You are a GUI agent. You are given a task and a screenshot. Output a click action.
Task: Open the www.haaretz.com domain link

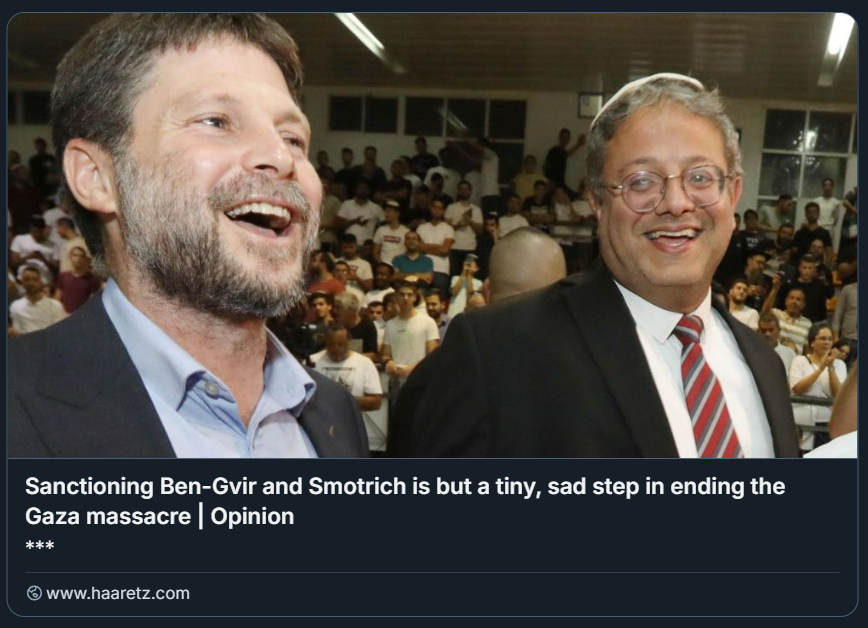click(x=117, y=593)
